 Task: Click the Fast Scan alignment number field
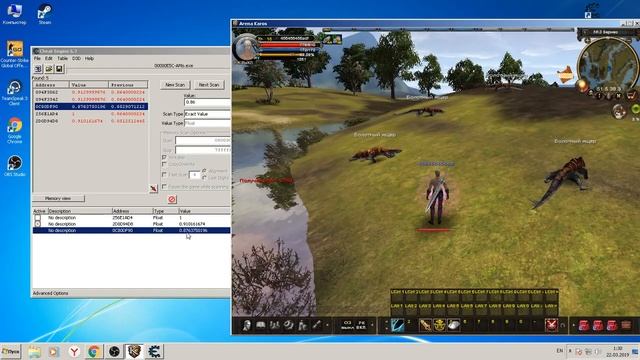pos(195,175)
